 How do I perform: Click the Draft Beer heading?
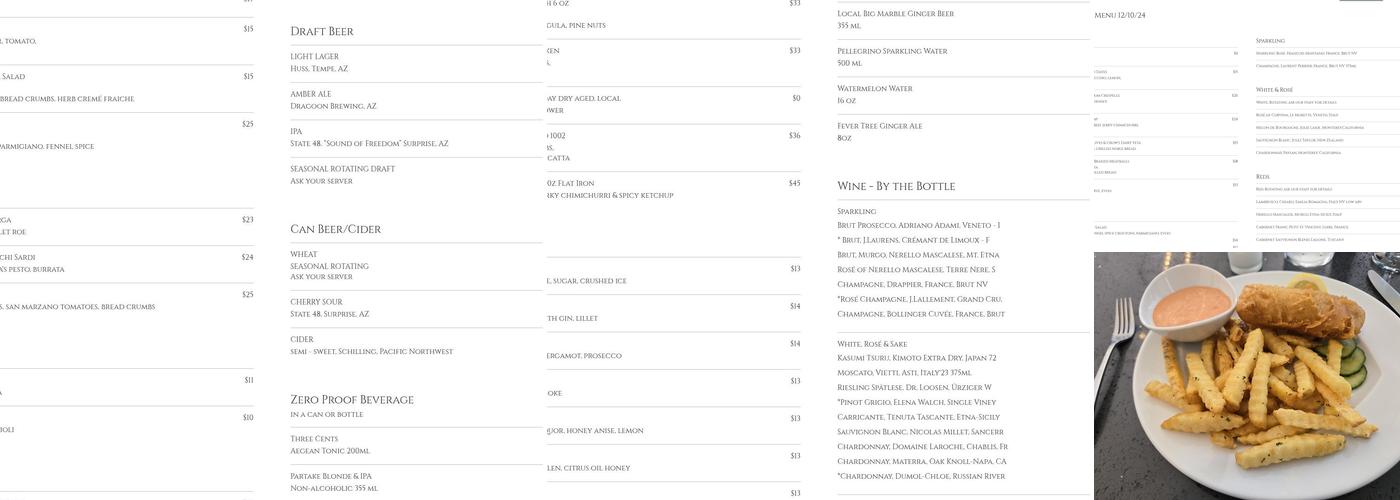coord(322,32)
